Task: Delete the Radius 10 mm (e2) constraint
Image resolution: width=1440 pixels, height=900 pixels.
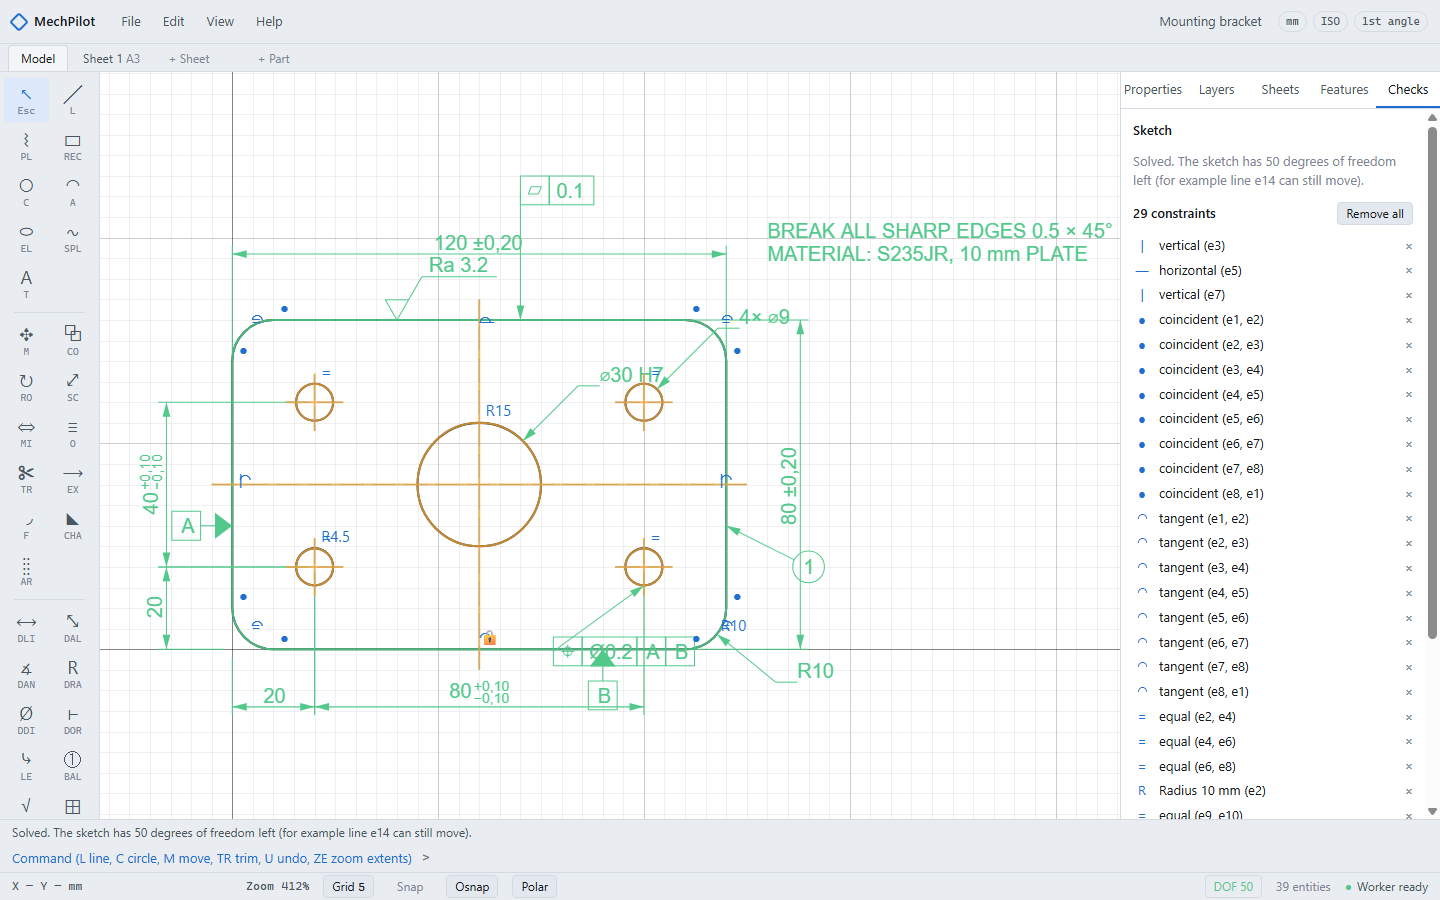Action: [1409, 791]
